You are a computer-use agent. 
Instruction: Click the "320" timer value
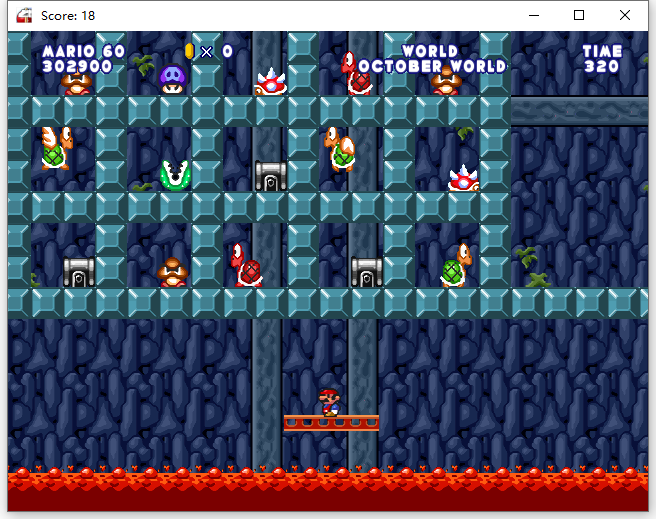(602, 66)
